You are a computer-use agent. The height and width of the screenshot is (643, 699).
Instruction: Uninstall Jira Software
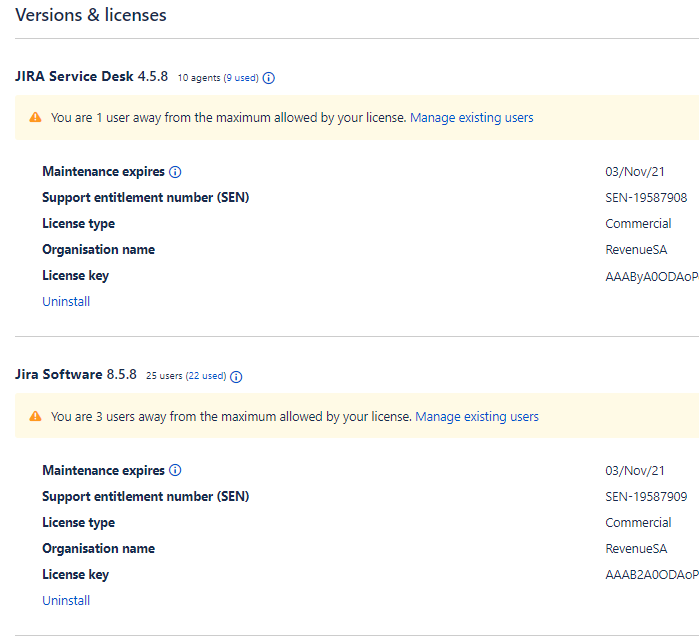pyautogui.click(x=66, y=600)
